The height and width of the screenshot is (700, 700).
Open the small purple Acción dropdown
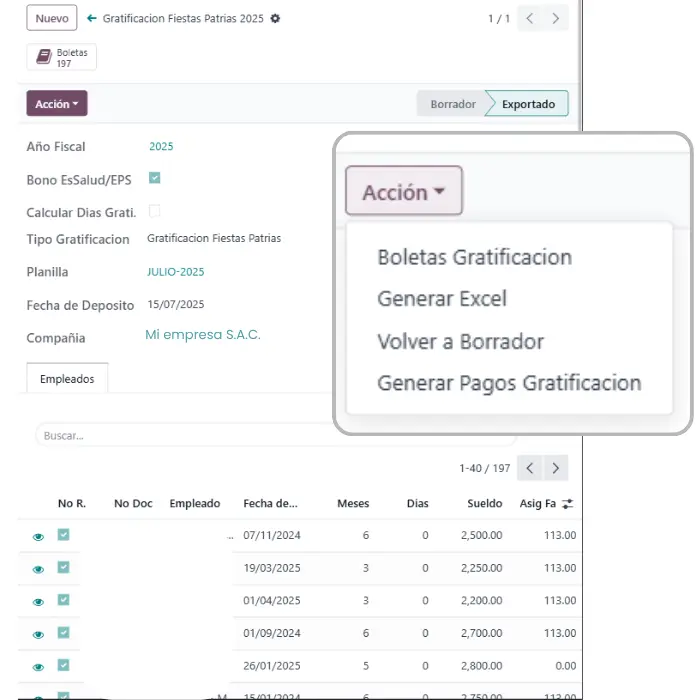pyautogui.click(x=56, y=104)
